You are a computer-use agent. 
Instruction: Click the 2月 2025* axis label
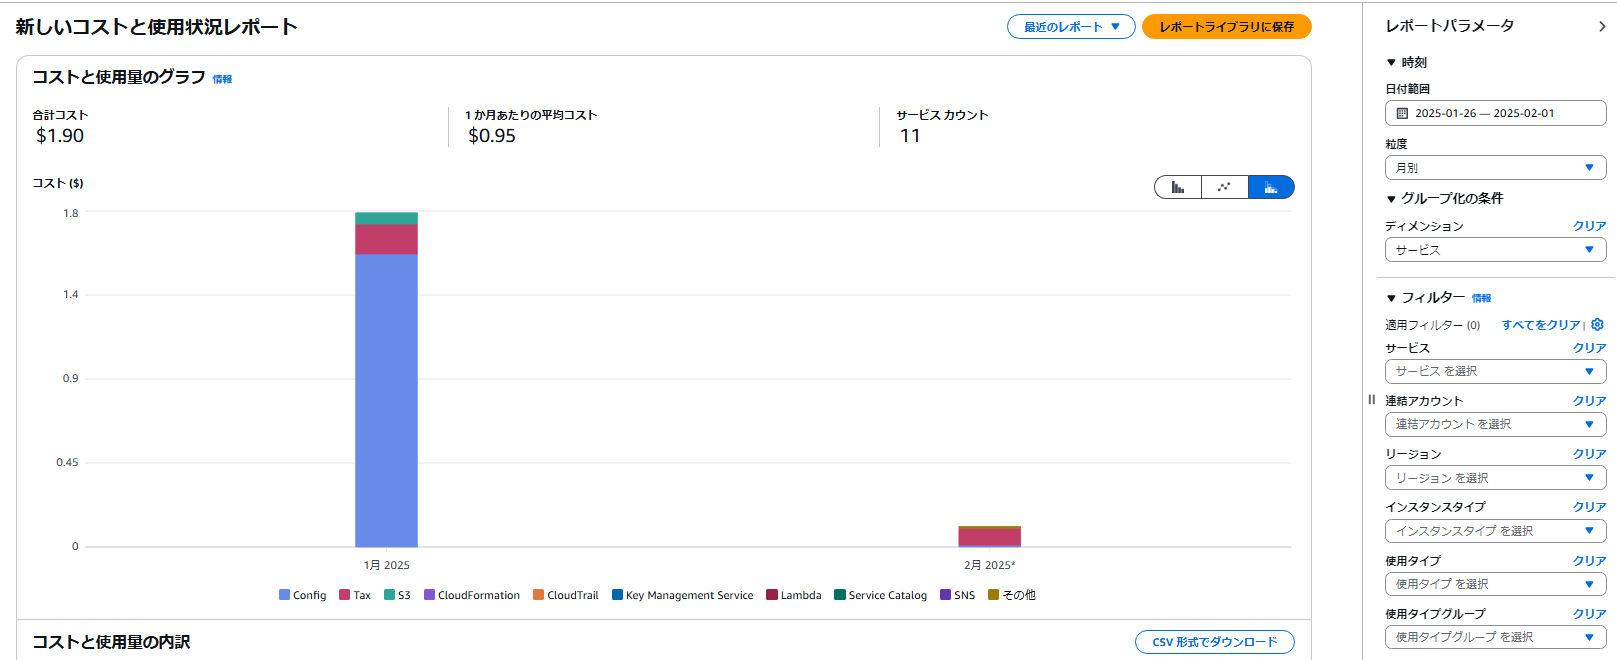pyautogui.click(x=989, y=565)
